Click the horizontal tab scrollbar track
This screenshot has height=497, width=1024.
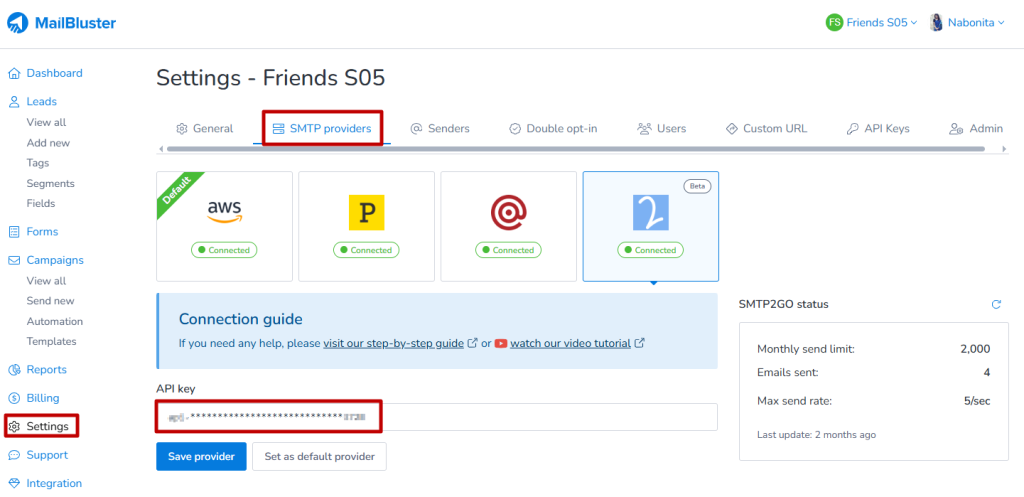tap(575, 150)
